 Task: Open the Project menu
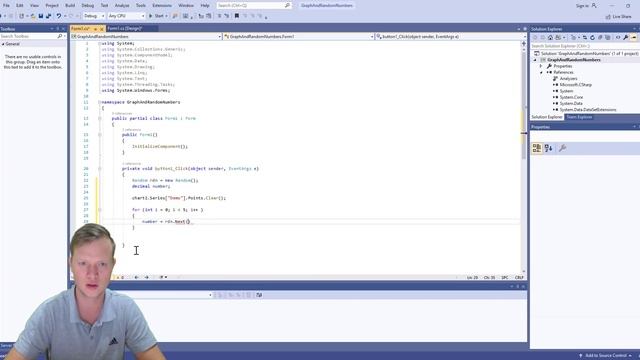pyautogui.click(x=52, y=5)
